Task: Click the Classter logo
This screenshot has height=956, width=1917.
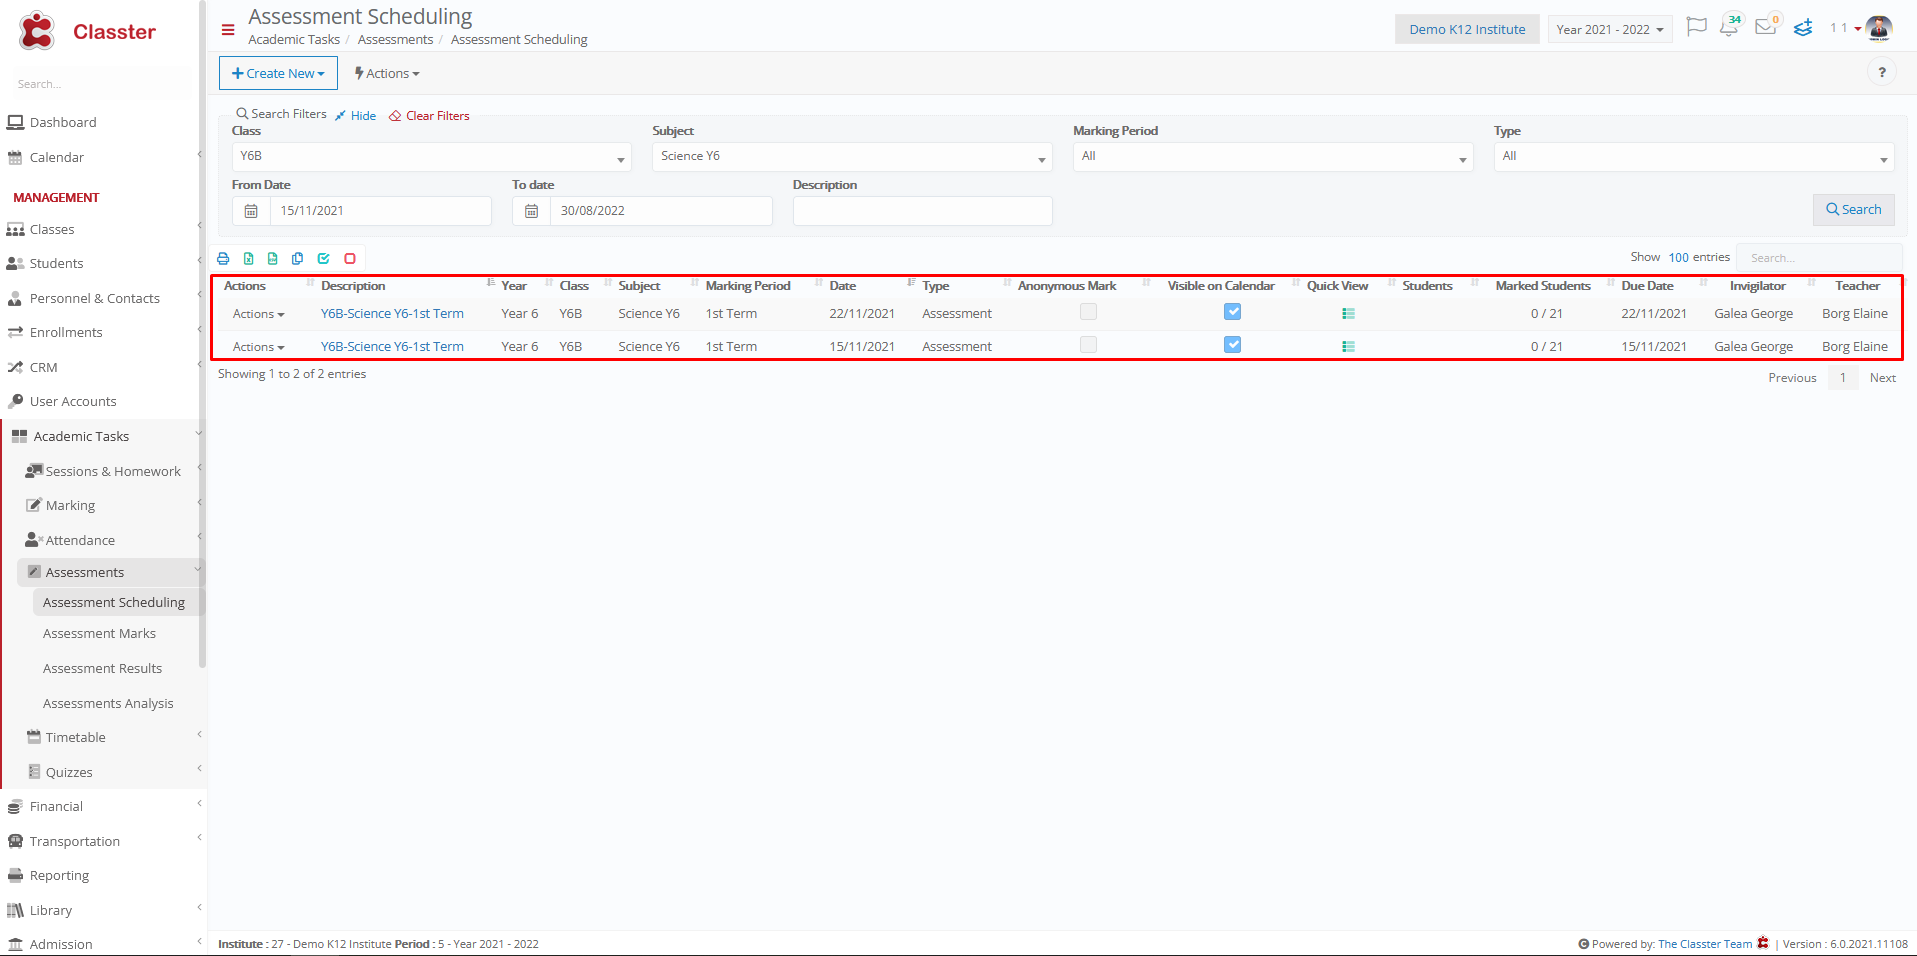Action: pyautogui.click(x=87, y=32)
